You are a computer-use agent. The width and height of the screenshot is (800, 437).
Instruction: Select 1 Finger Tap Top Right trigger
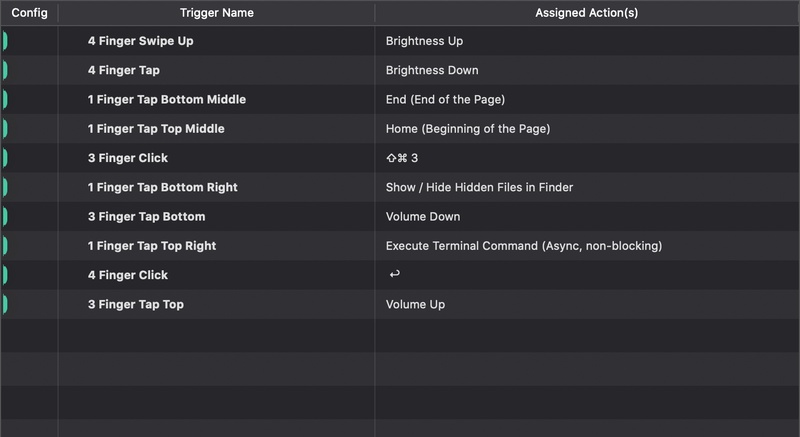[x=152, y=246]
